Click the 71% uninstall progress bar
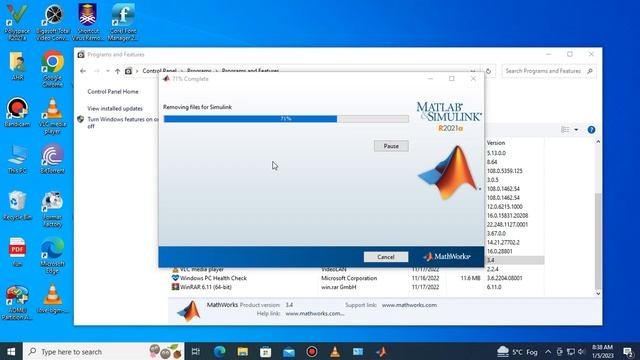The image size is (640, 360). tap(286, 119)
